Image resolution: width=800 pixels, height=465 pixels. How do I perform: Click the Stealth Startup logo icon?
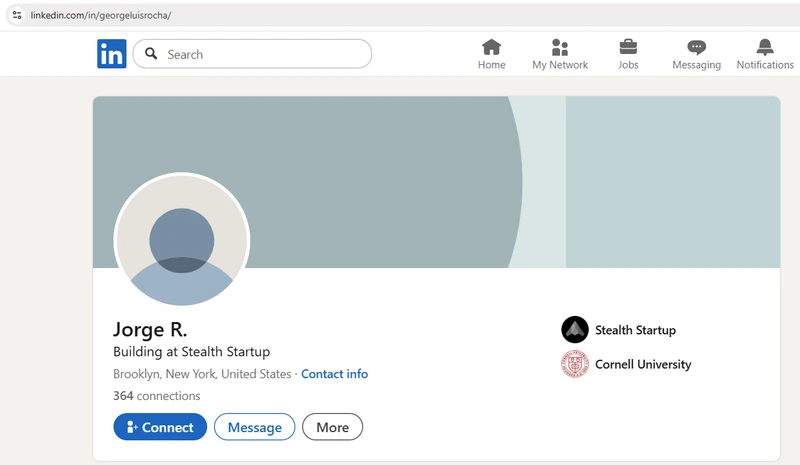pyautogui.click(x=575, y=330)
